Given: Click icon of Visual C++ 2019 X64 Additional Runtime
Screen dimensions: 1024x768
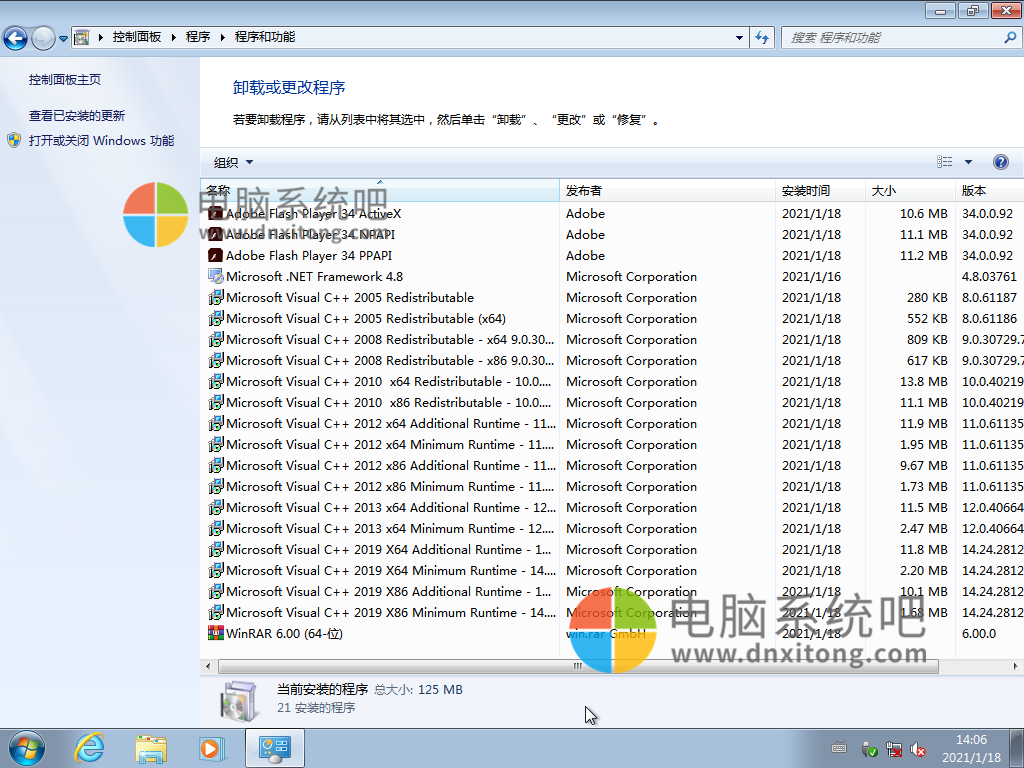Looking at the screenshot, I should pyautogui.click(x=216, y=549).
